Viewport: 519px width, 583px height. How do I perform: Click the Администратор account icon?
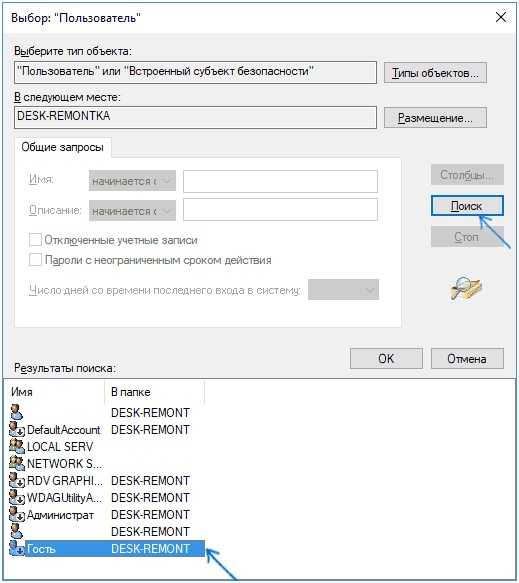point(17,515)
